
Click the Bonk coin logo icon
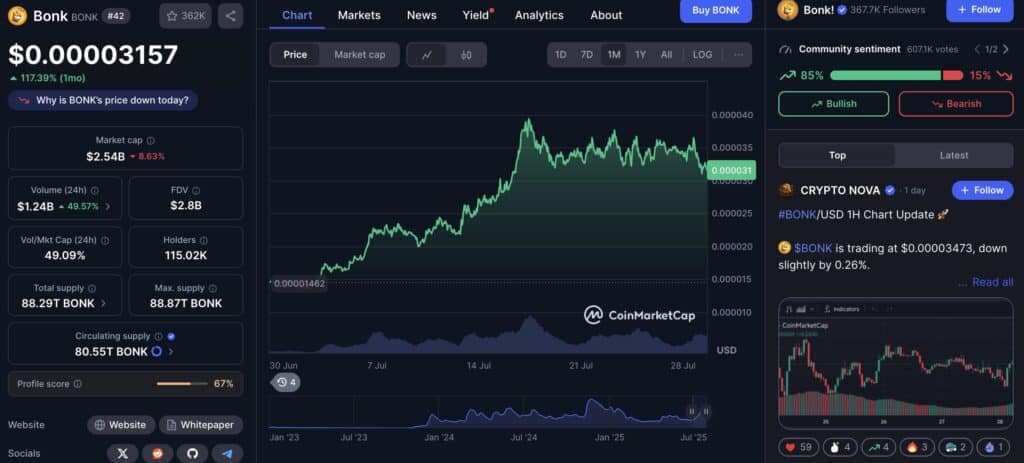[17, 15]
